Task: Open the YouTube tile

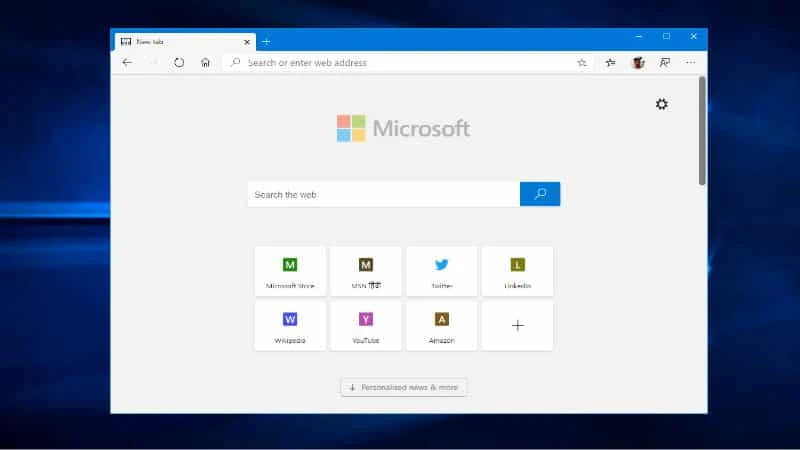Action: [x=366, y=326]
